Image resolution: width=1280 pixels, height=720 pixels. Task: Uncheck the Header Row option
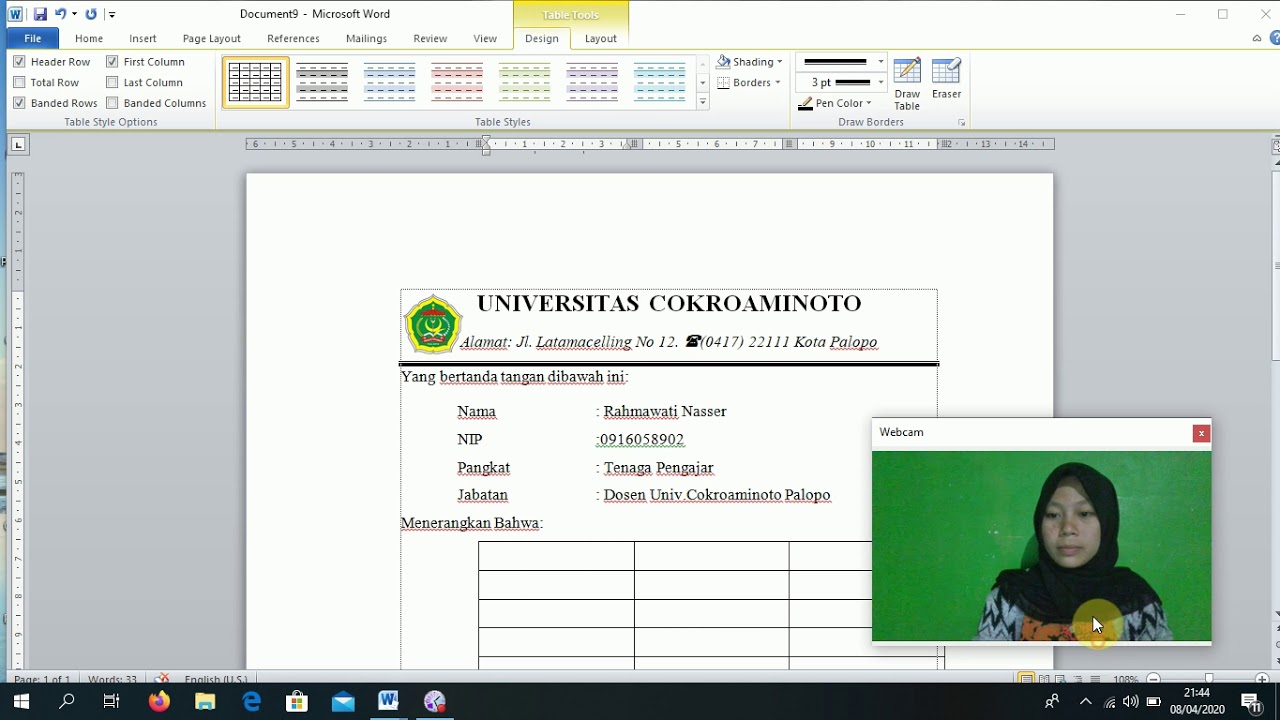point(19,61)
